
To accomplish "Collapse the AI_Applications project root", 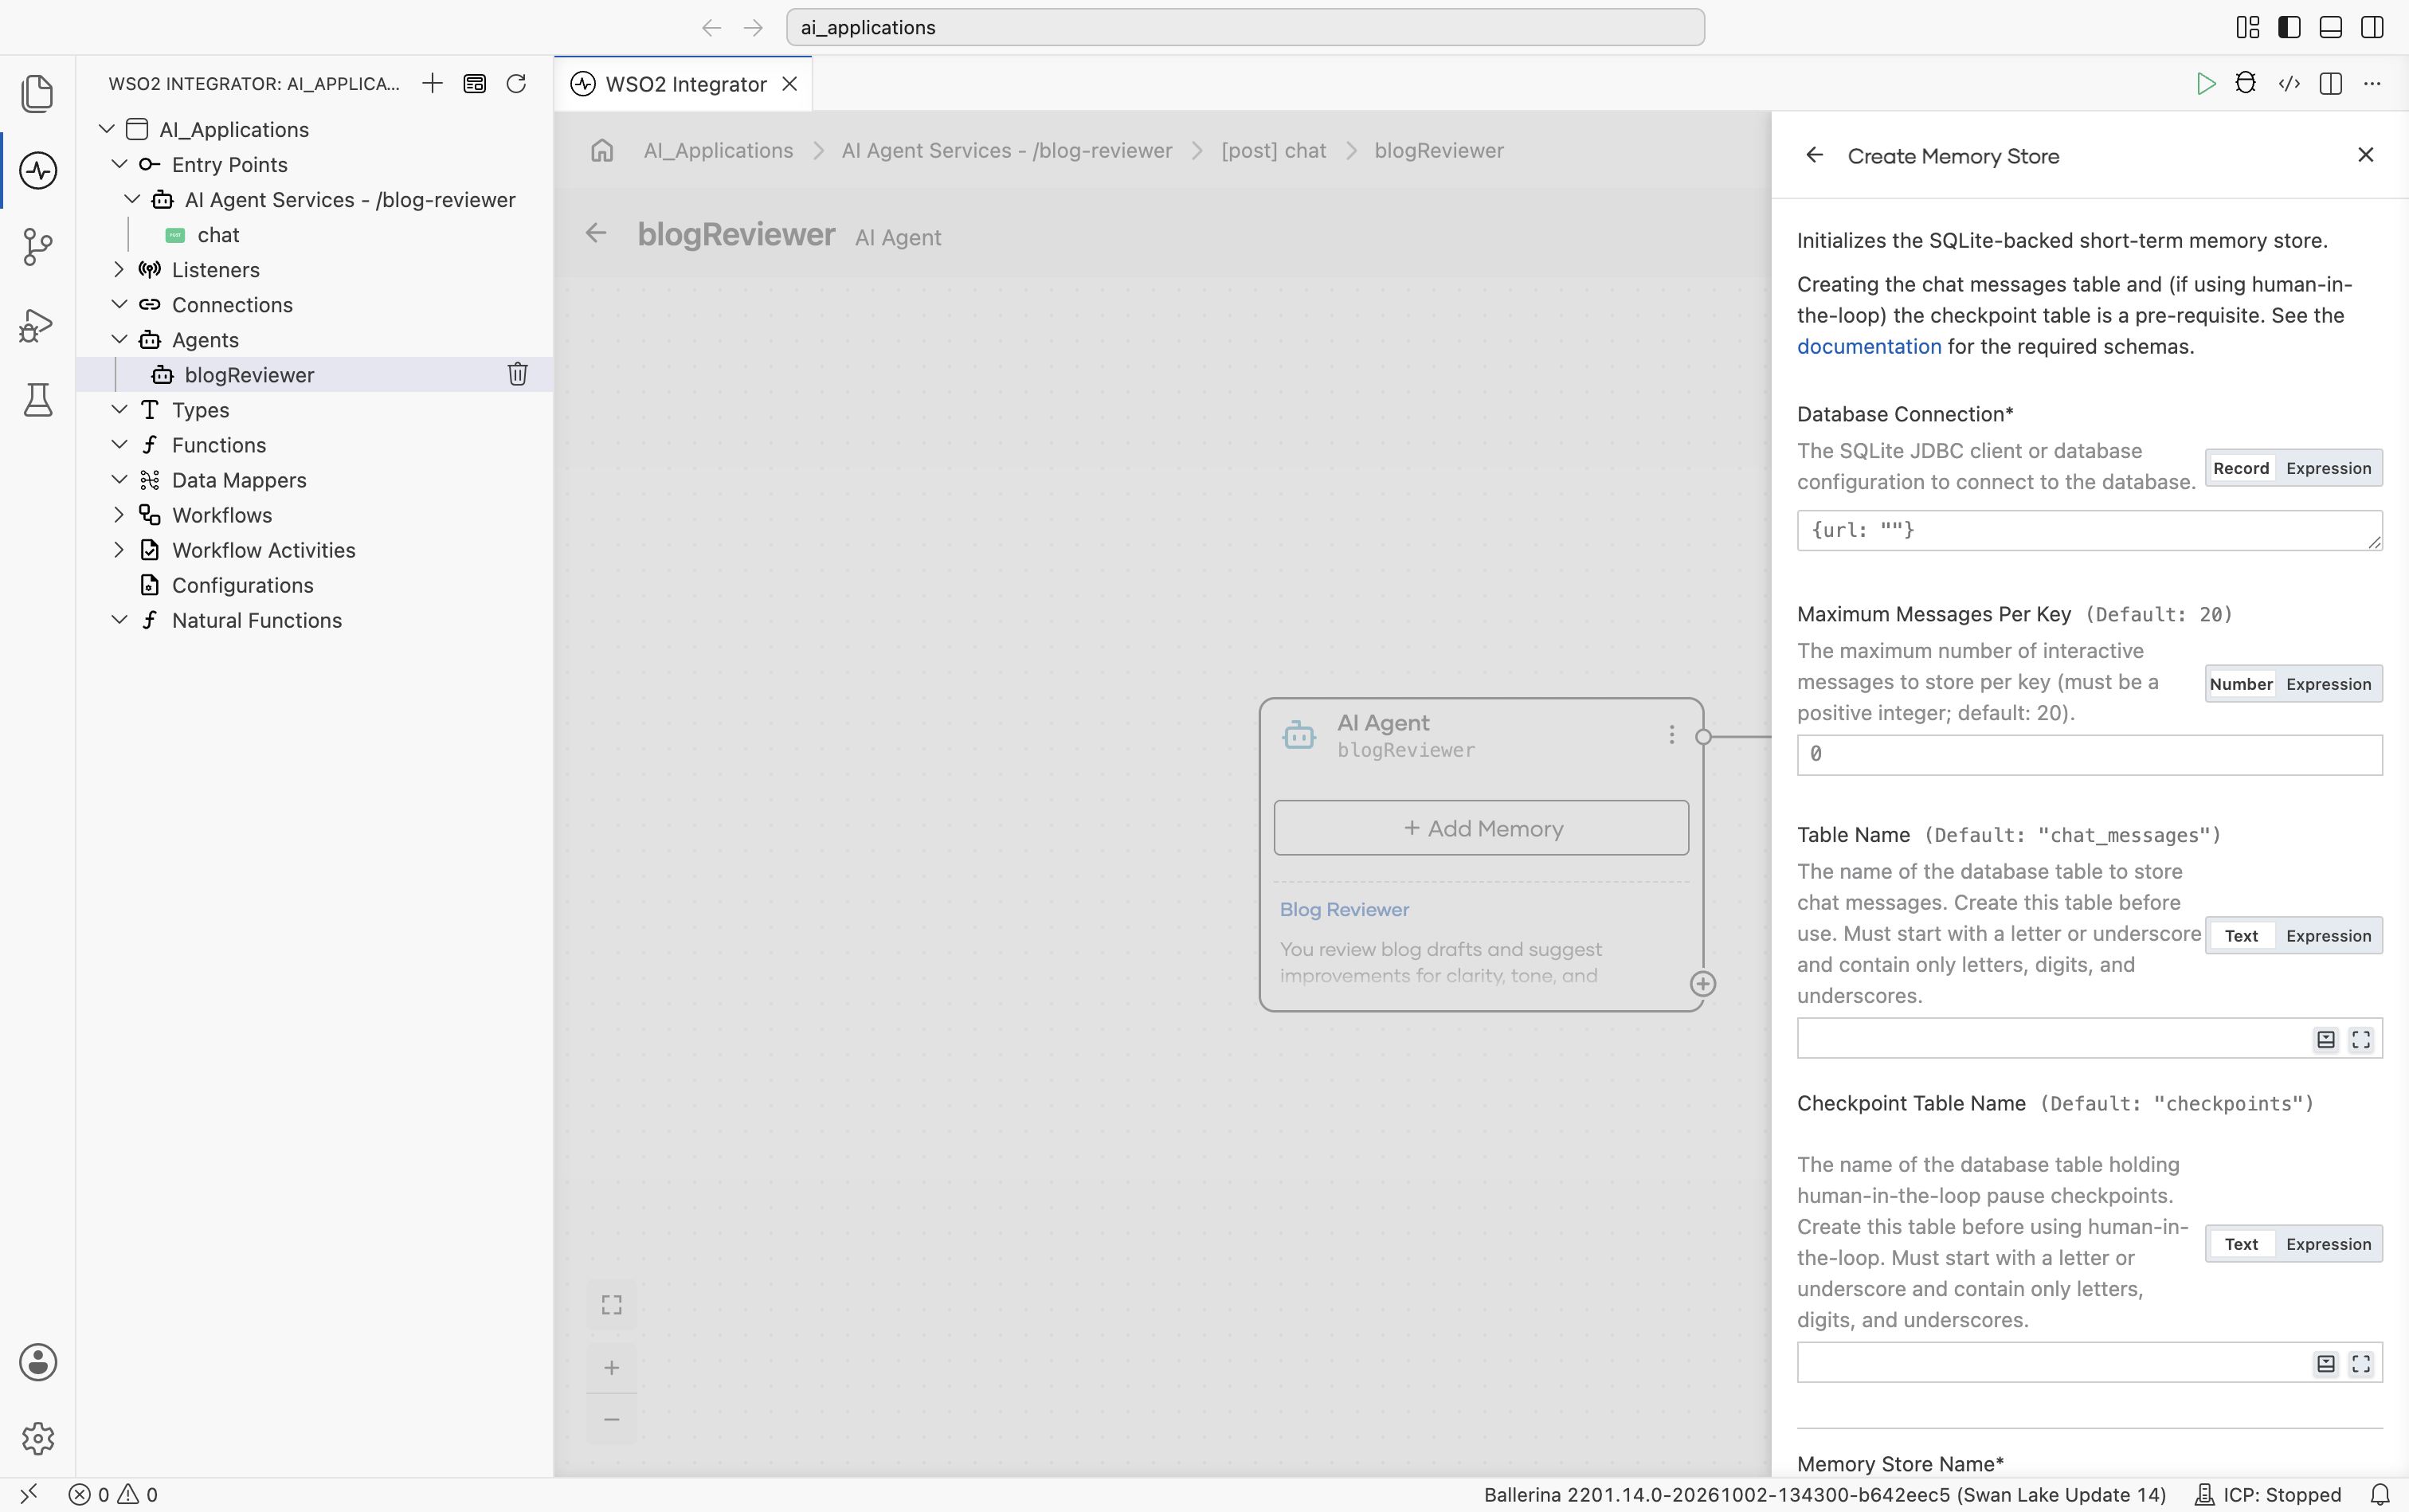I will point(107,129).
